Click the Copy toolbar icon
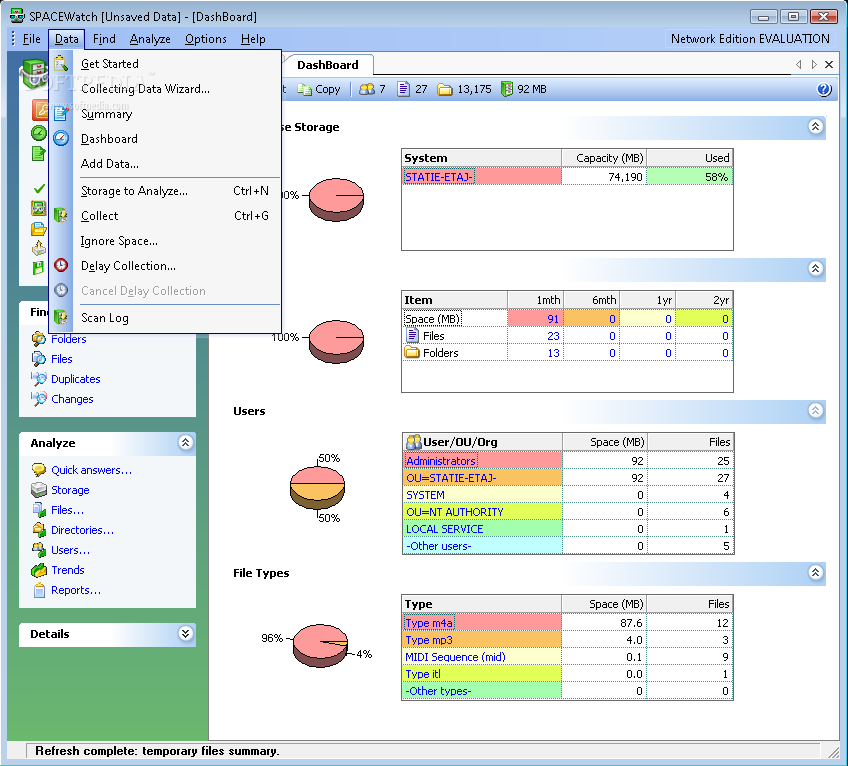 pyautogui.click(x=304, y=89)
